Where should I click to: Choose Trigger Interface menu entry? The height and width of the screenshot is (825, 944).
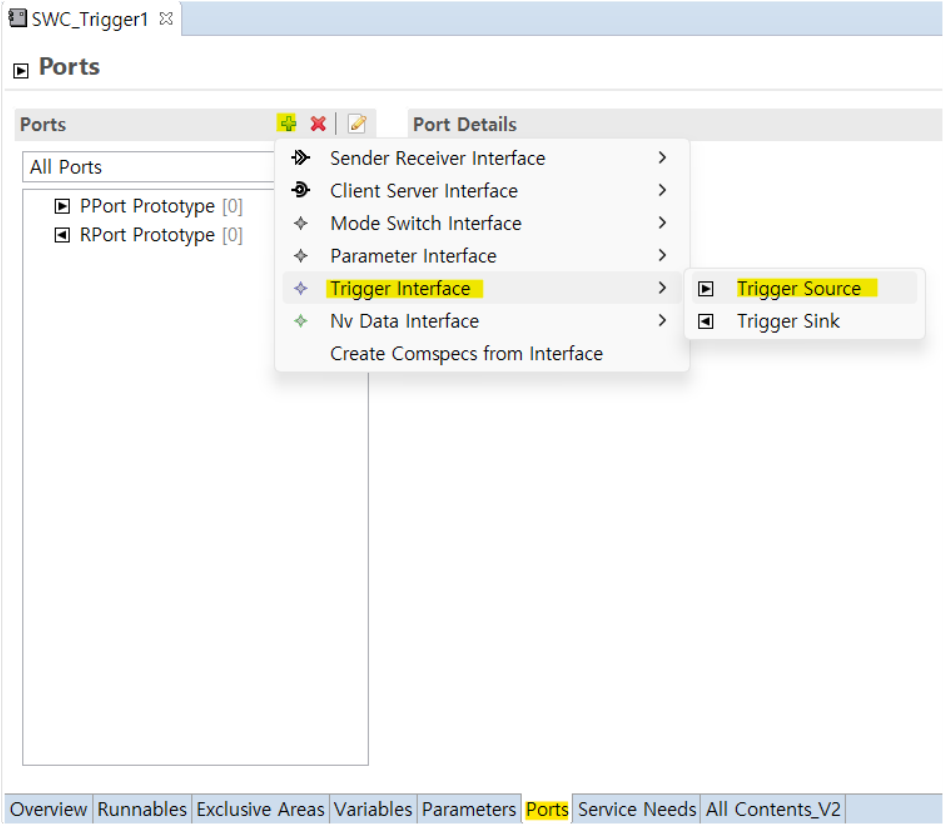click(x=482, y=288)
